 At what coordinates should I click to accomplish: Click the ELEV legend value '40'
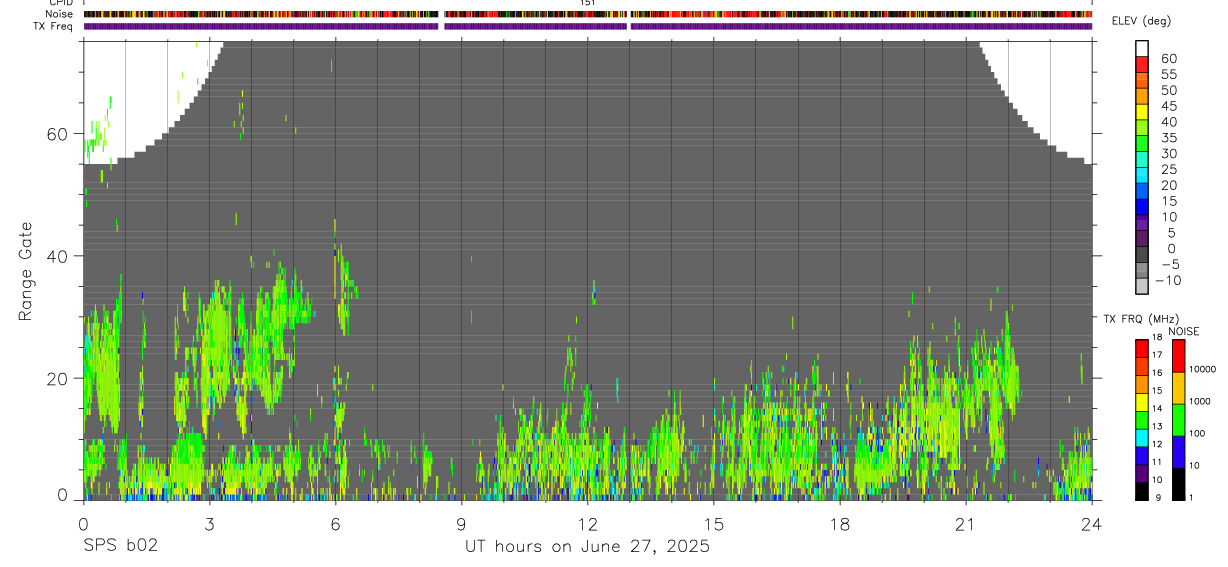coord(1169,122)
